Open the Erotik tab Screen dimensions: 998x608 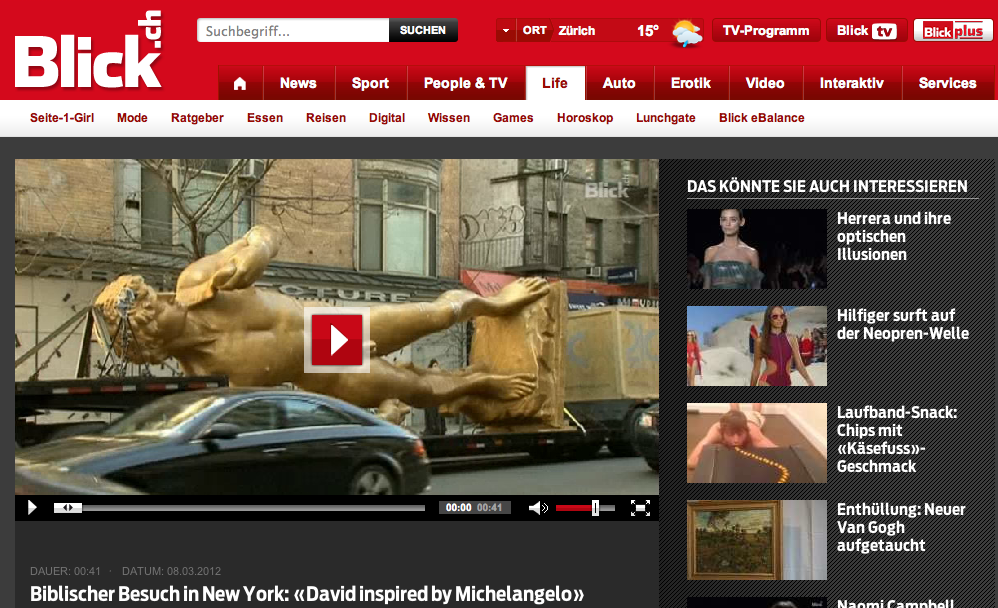pyautogui.click(x=691, y=83)
